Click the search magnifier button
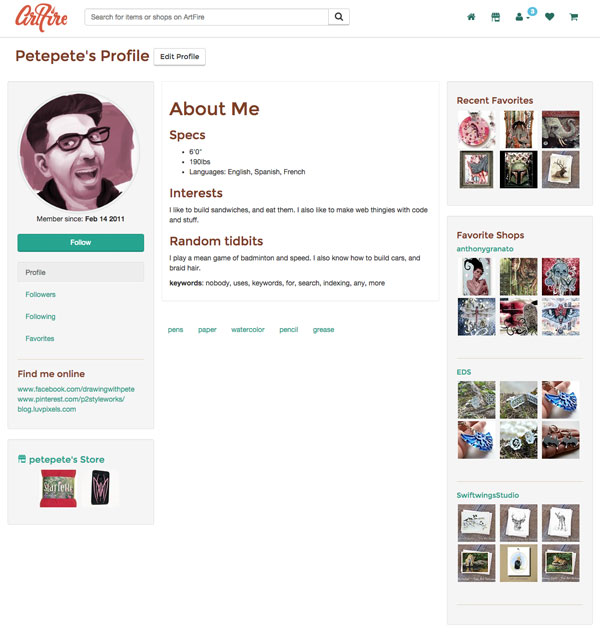The image size is (600, 632). point(339,17)
